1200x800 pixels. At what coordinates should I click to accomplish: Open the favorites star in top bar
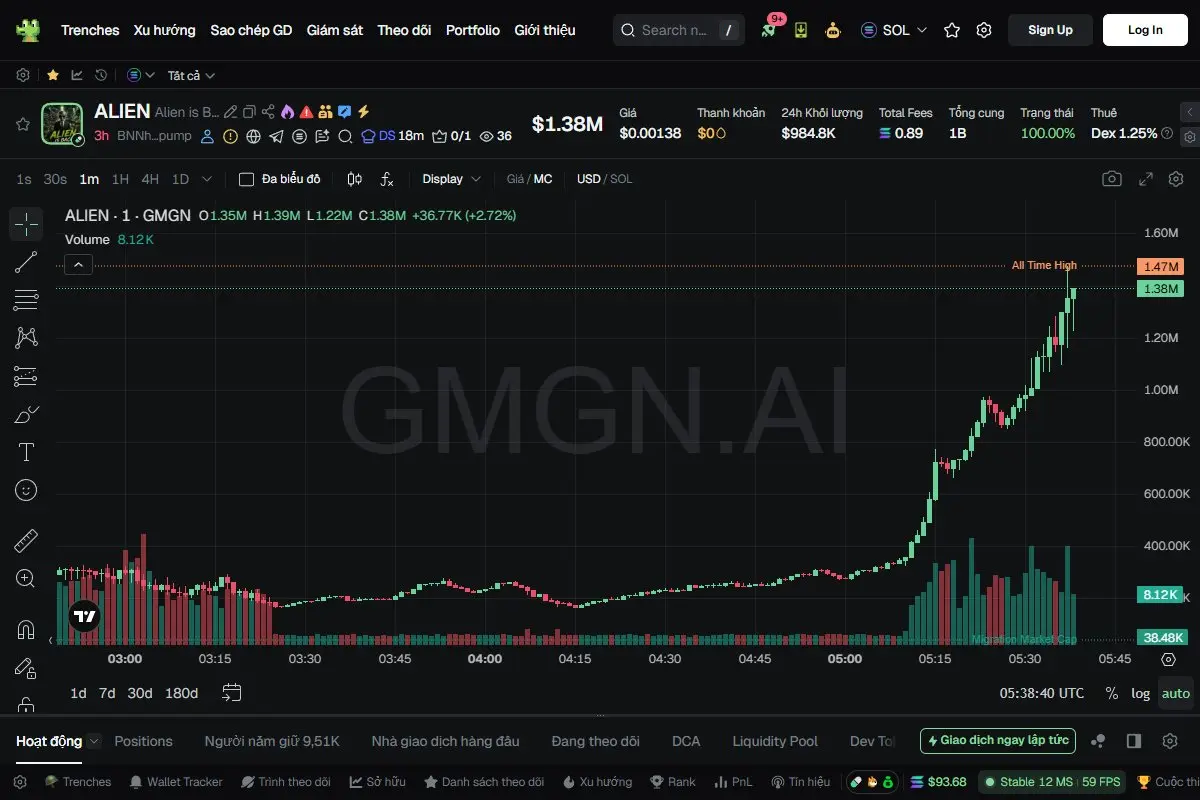[x=952, y=30]
